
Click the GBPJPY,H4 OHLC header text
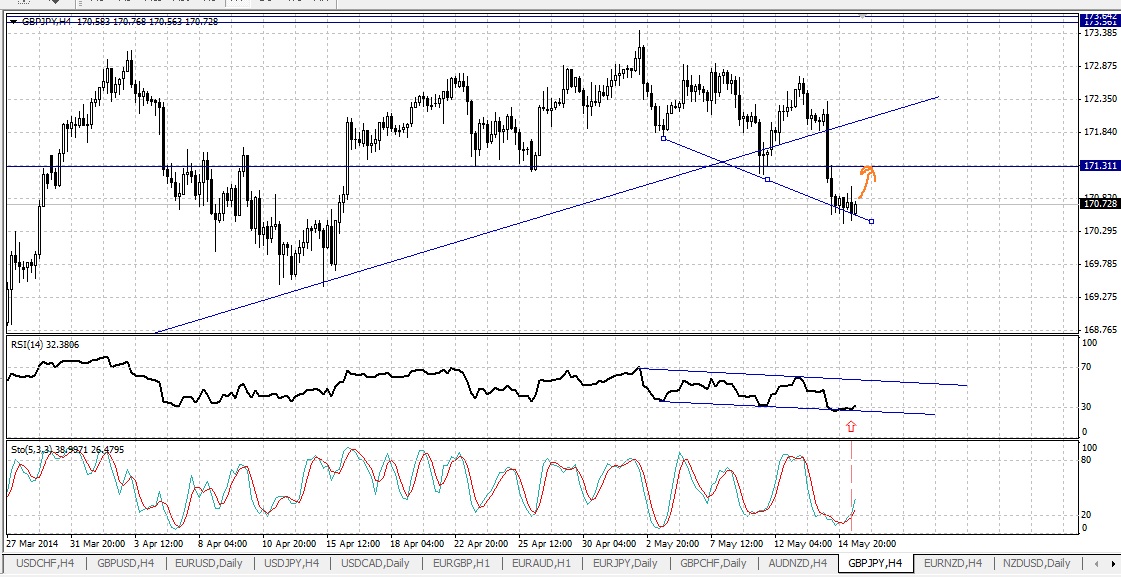[120, 22]
